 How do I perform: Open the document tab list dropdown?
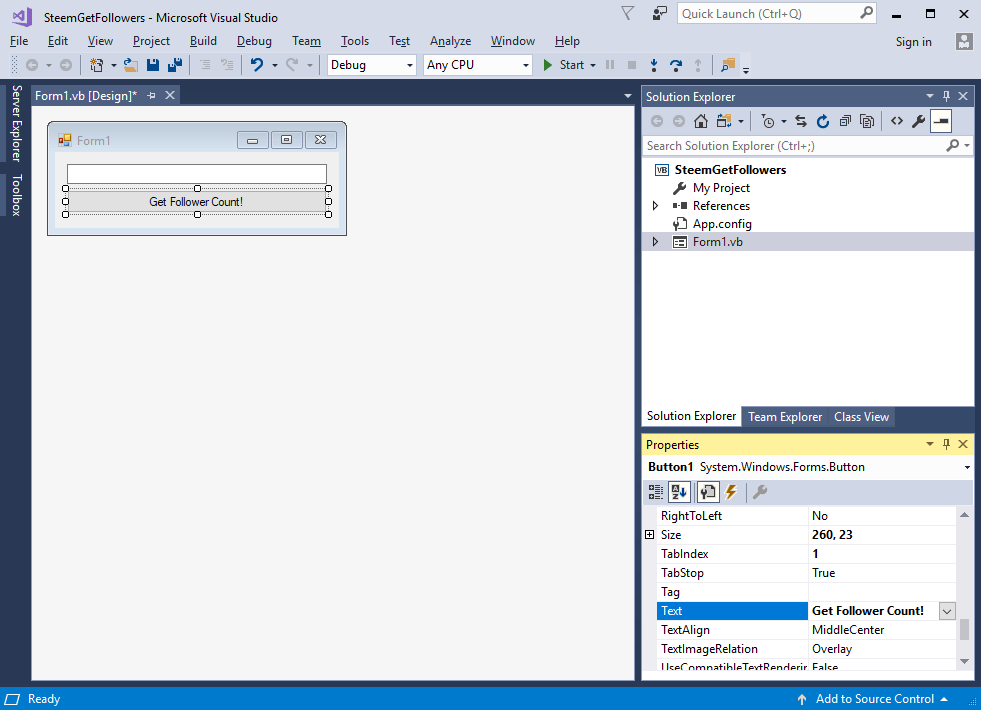(x=628, y=96)
